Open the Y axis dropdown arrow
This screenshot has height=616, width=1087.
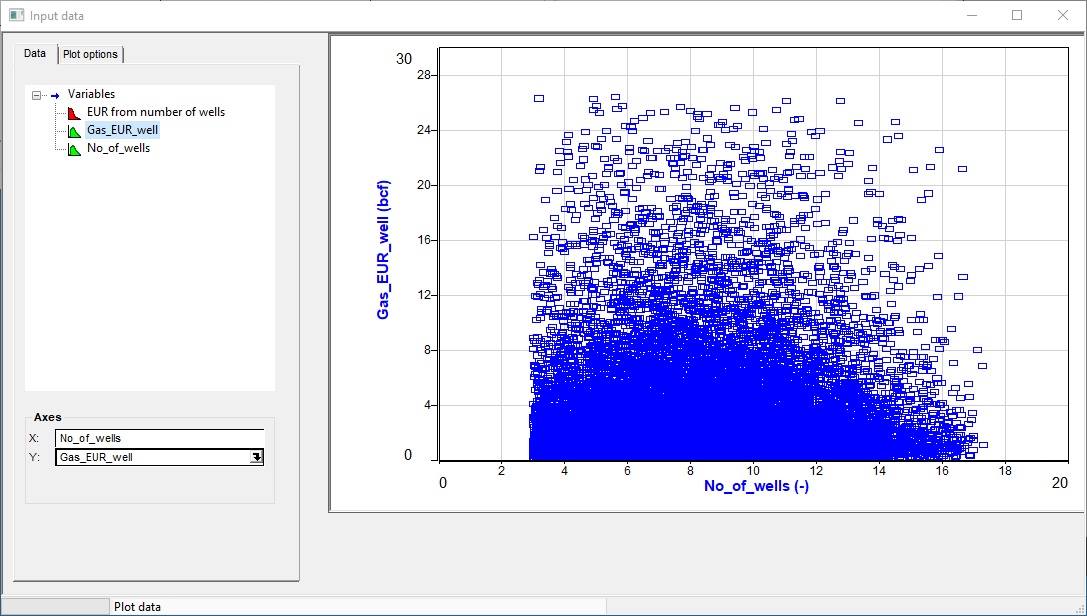coord(256,457)
